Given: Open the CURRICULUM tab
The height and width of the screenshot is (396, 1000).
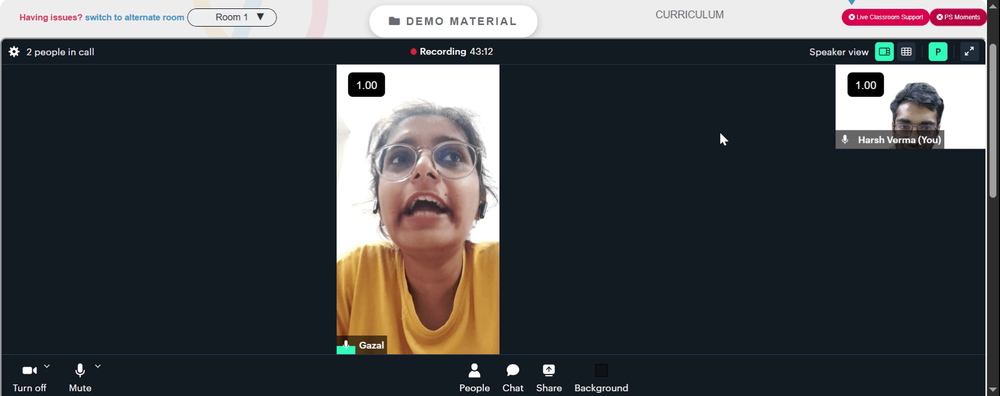Looking at the screenshot, I should (689, 15).
